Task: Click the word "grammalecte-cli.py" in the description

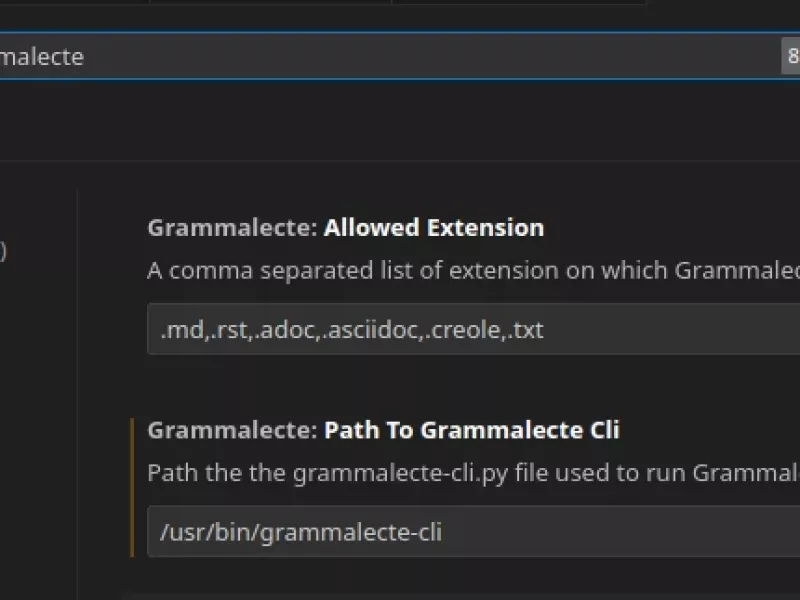Action: pyautogui.click(x=401, y=473)
